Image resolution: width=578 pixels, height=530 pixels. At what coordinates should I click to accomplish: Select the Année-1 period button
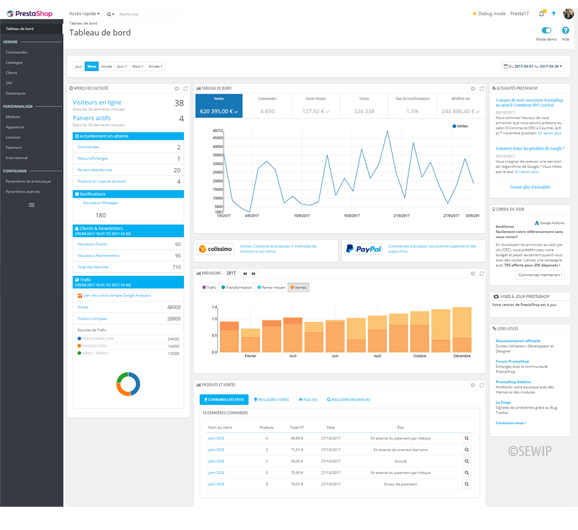coord(155,66)
